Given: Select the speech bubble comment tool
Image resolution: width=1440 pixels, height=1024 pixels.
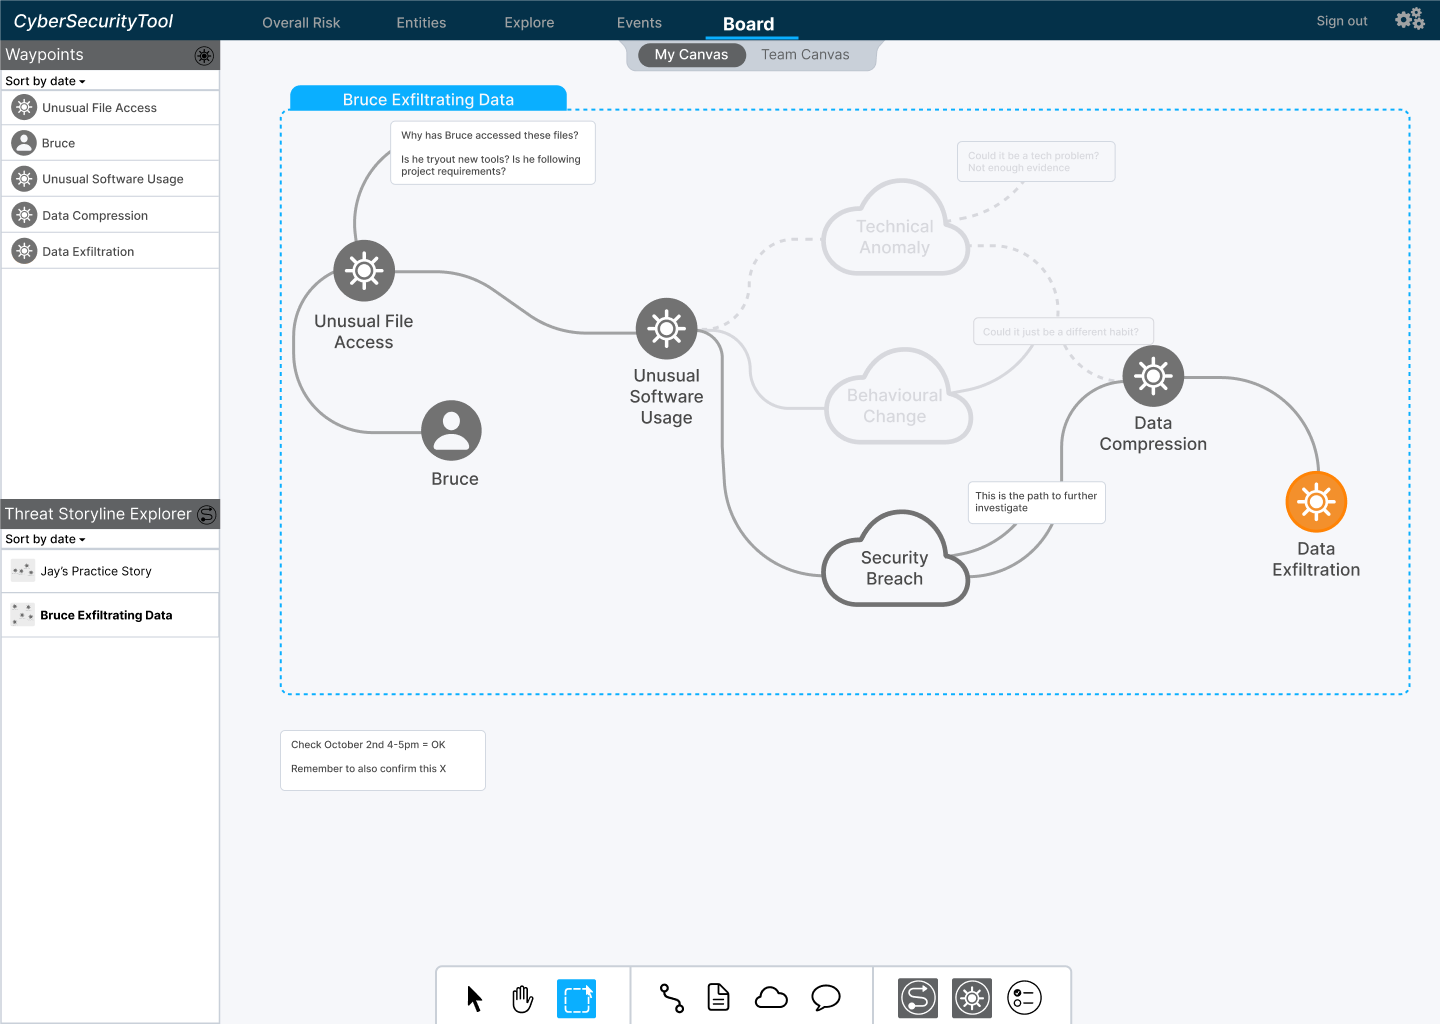Looking at the screenshot, I should pyautogui.click(x=825, y=998).
